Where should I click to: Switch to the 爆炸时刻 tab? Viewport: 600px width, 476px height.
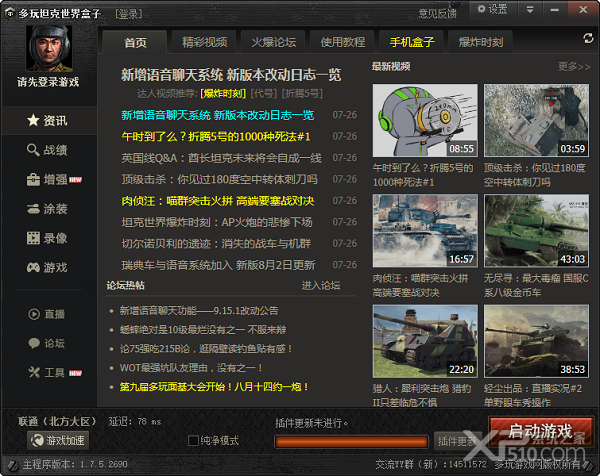(x=481, y=42)
